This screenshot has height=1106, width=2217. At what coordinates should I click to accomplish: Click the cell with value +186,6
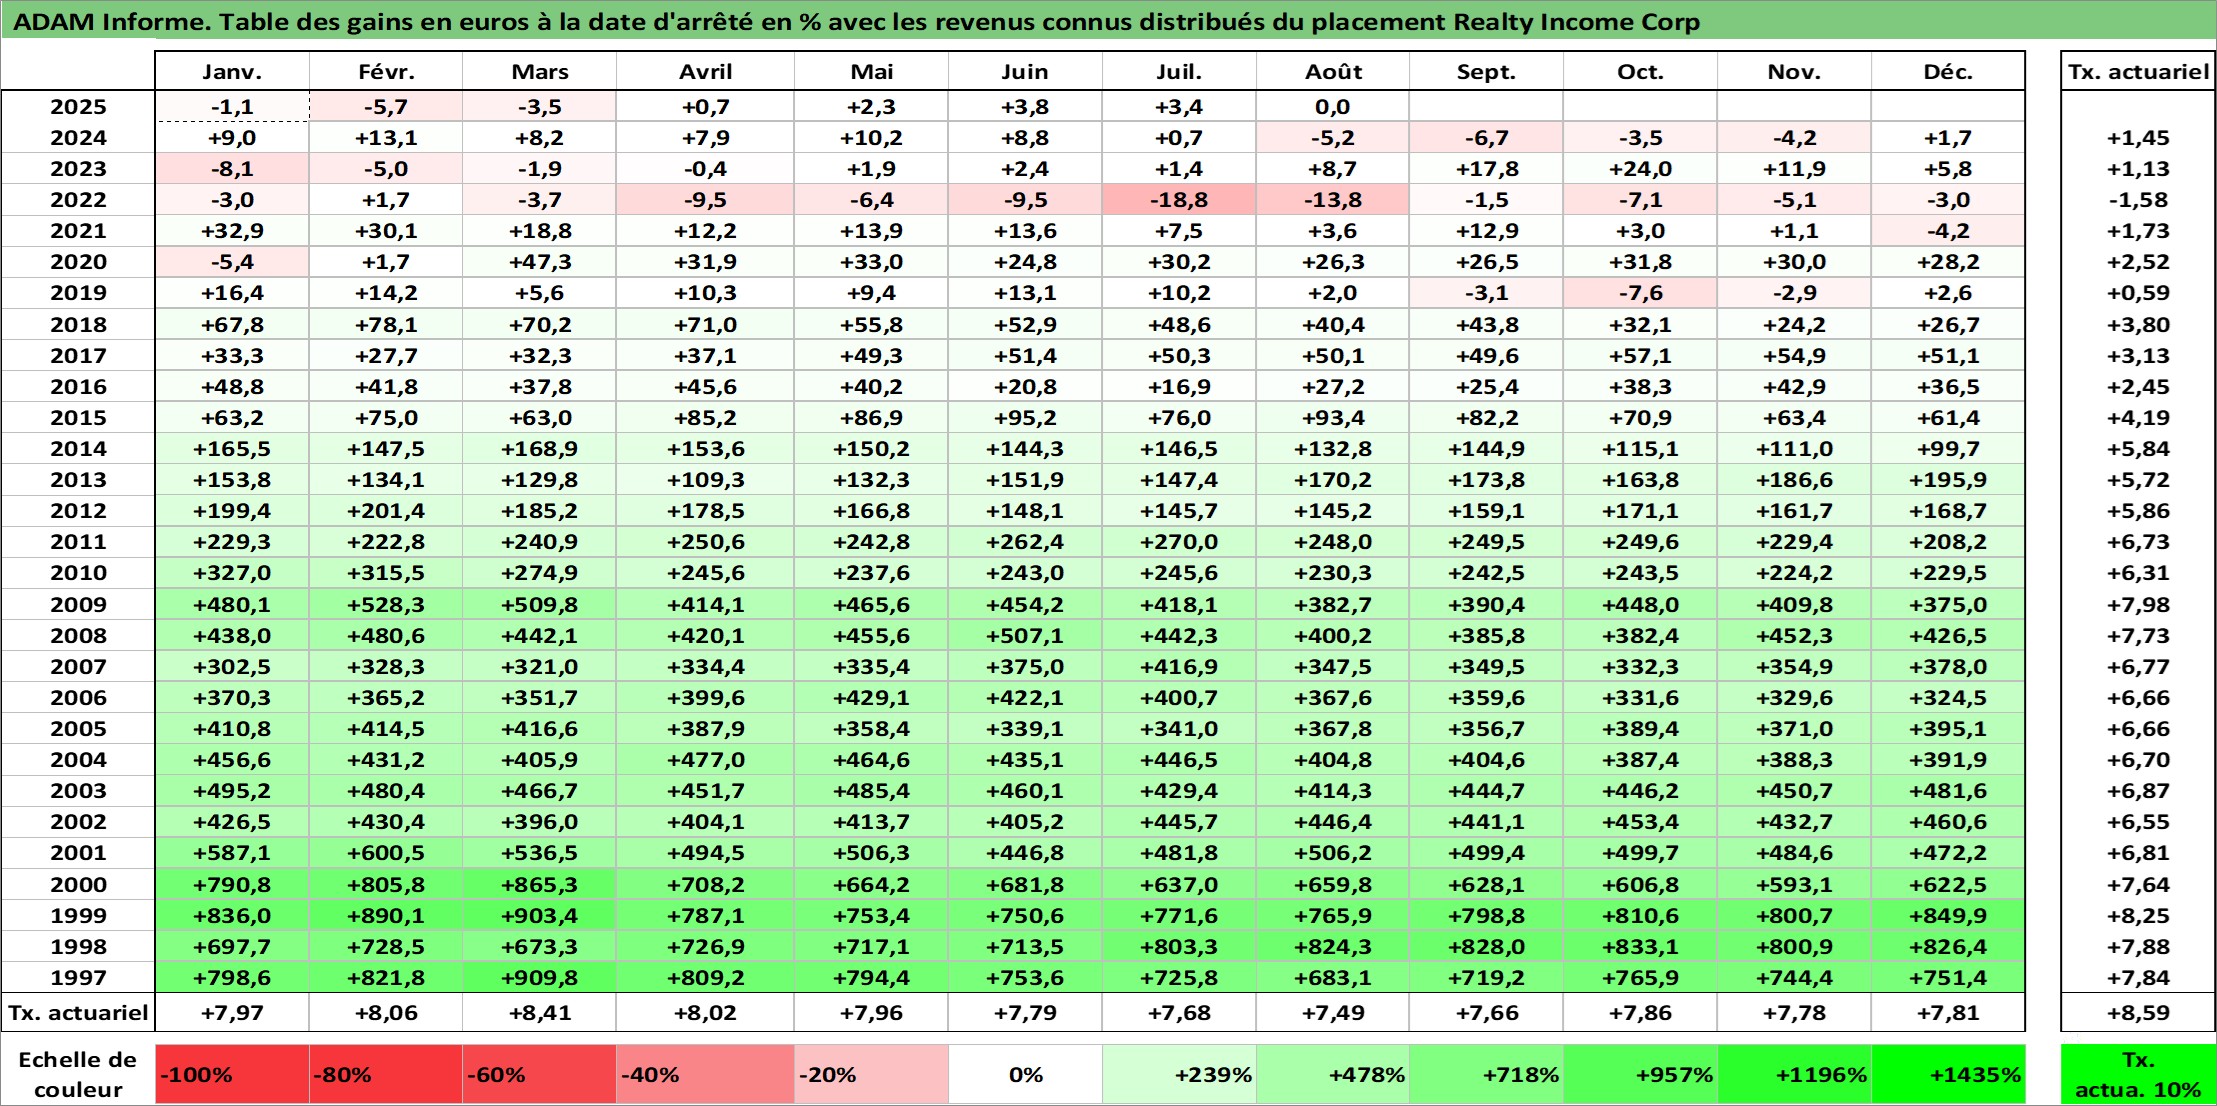click(1794, 480)
